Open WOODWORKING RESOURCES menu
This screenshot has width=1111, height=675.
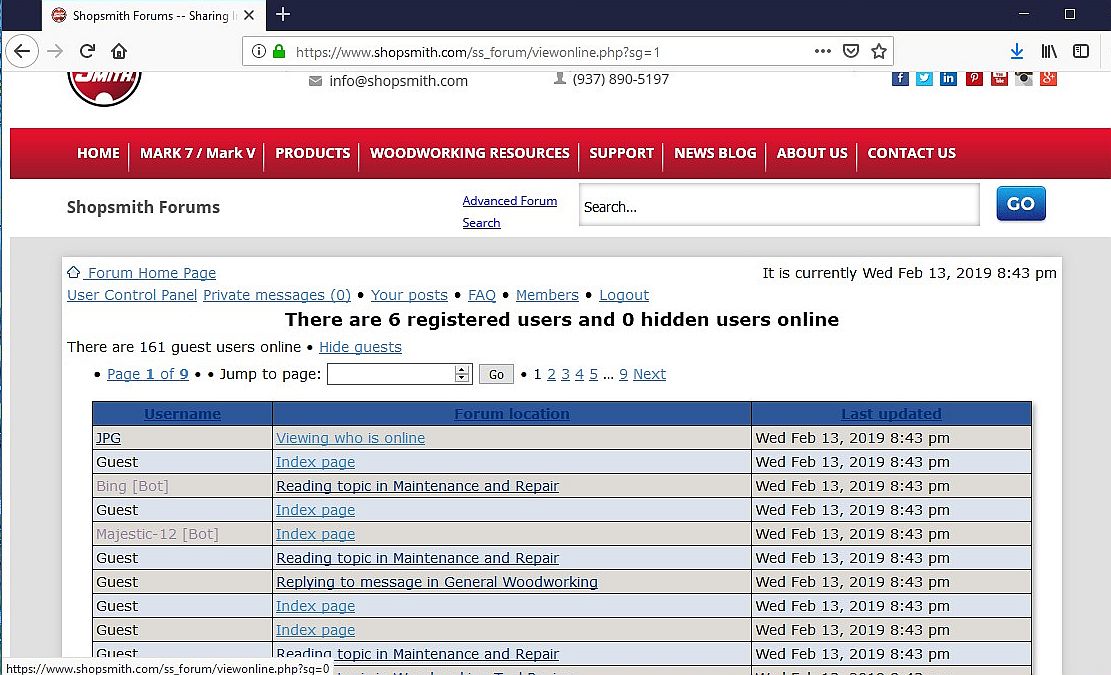click(469, 153)
